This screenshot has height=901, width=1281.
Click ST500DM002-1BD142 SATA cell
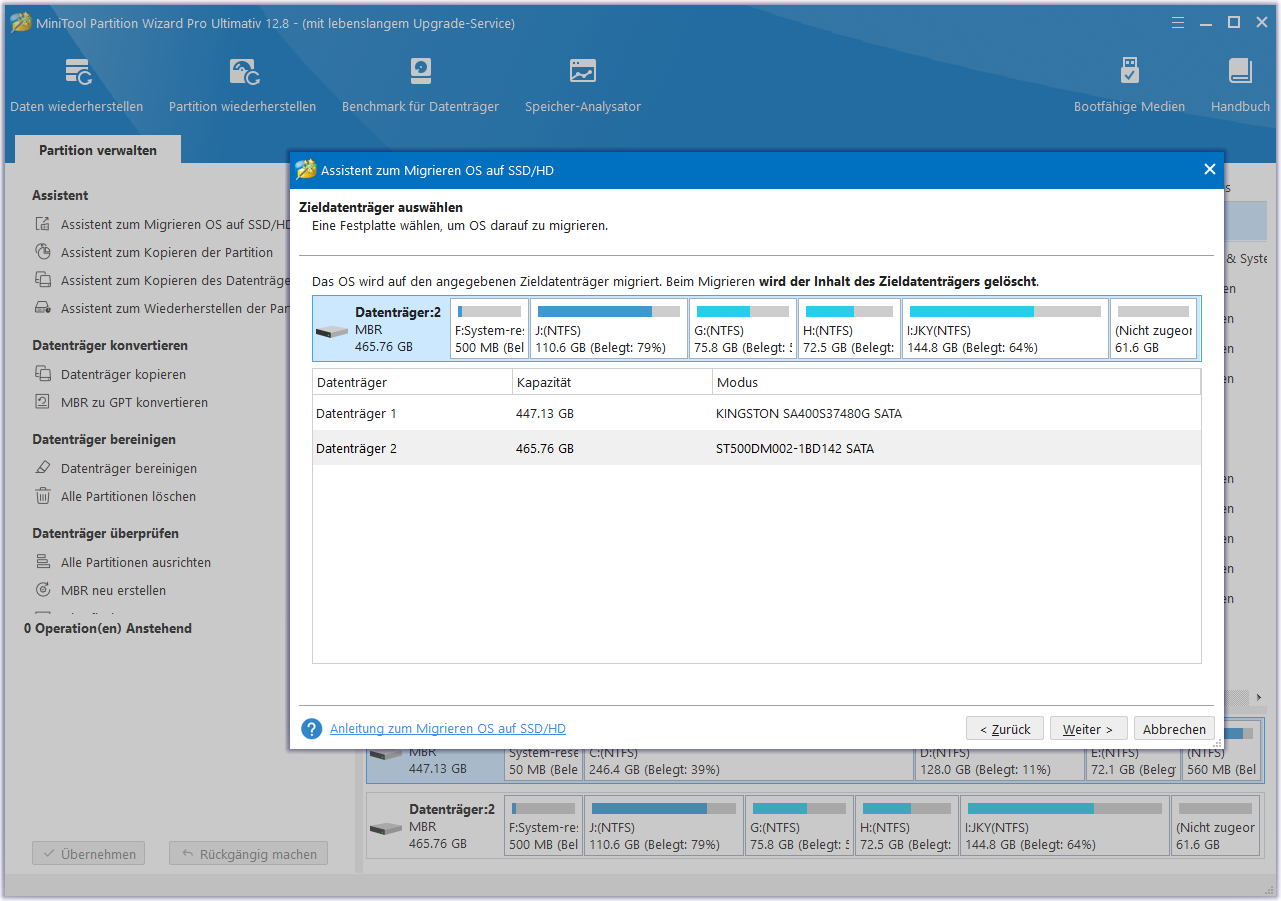point(795,449)
